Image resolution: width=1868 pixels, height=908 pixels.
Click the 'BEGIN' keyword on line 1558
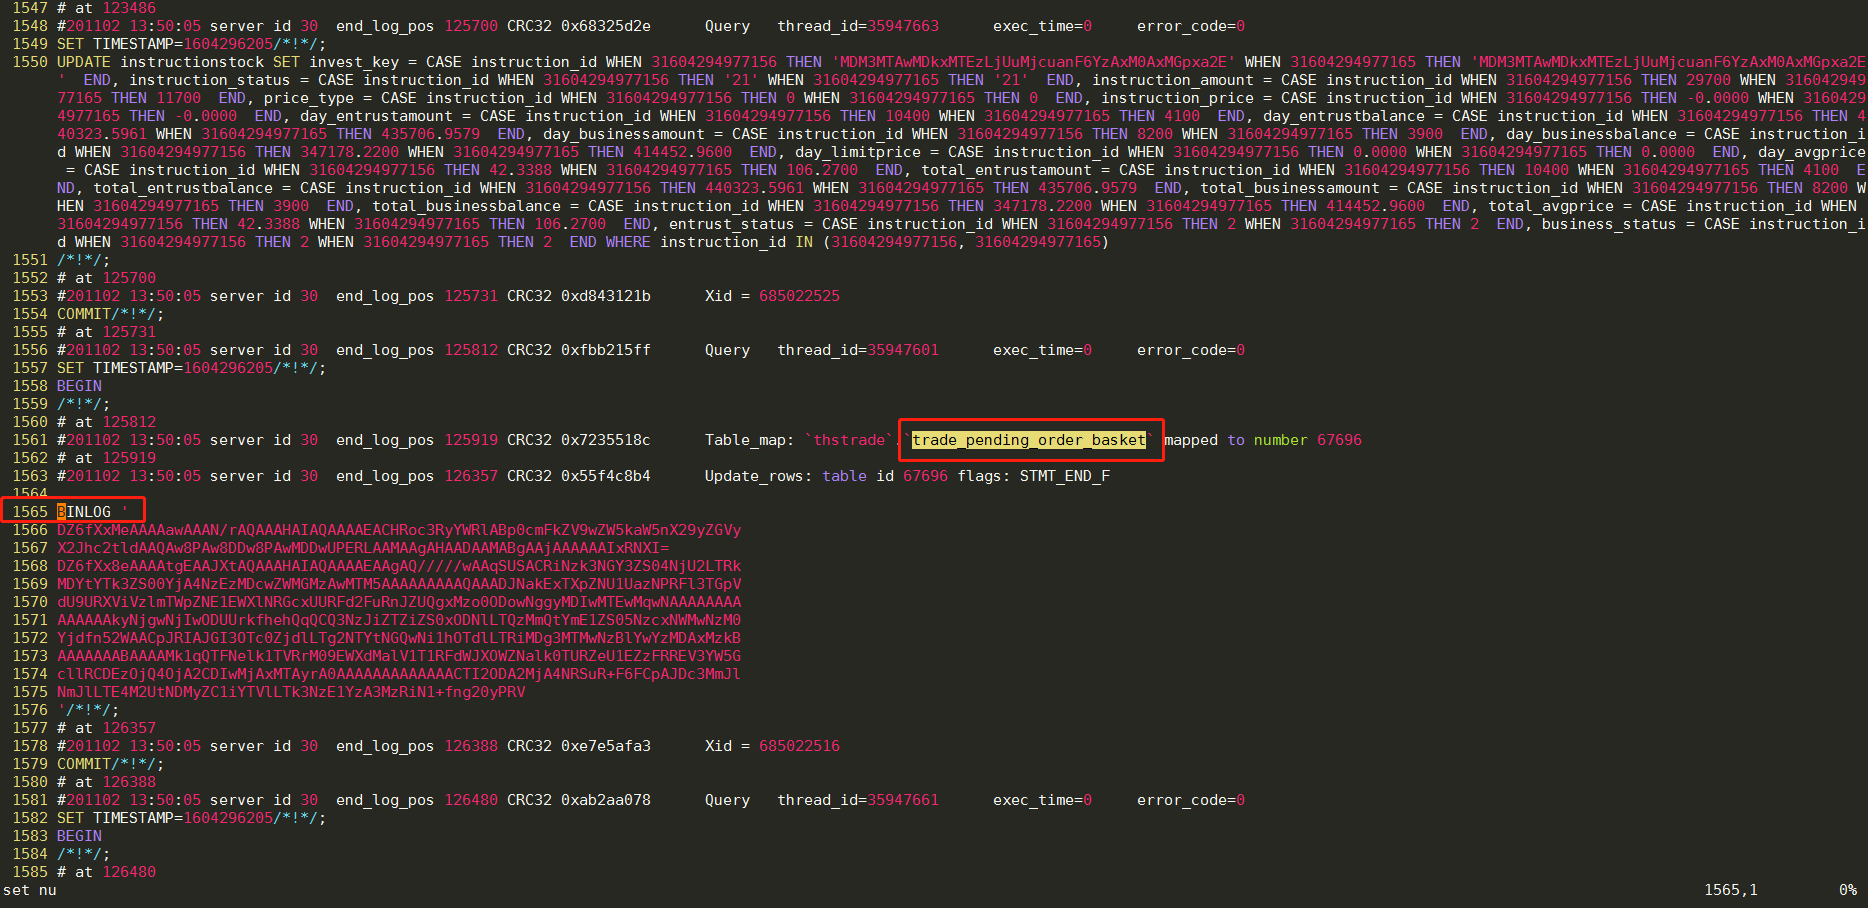tap(79, 386)
